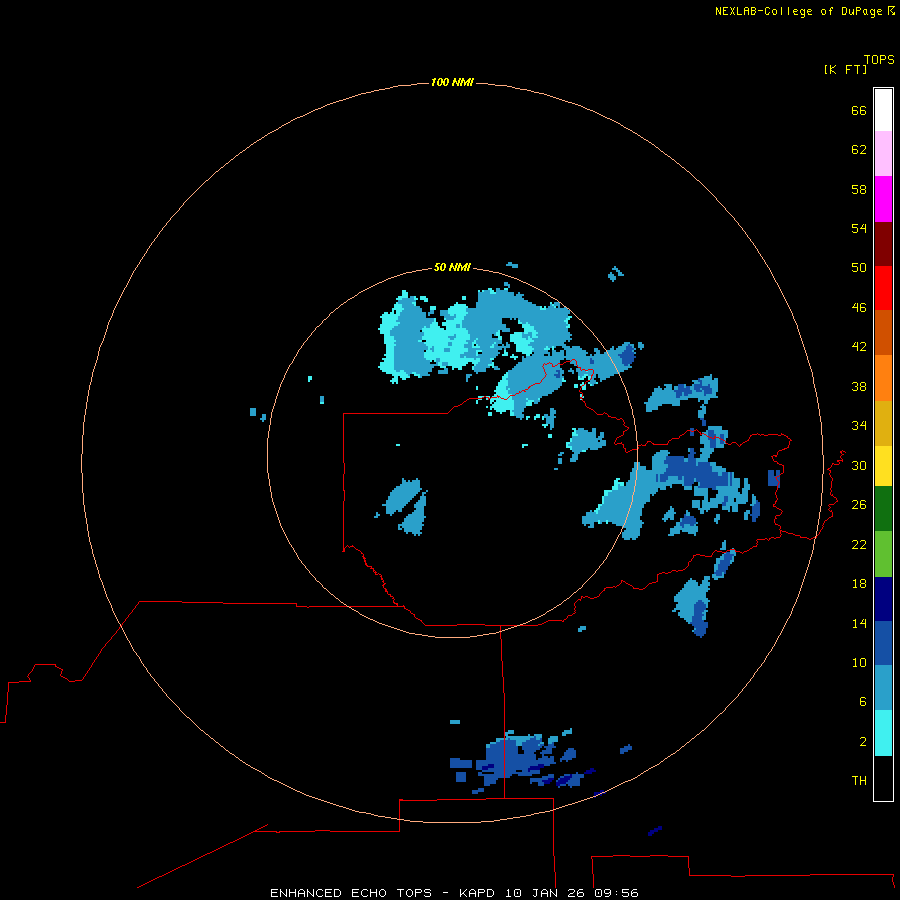Click 'ENHANCED ECHO TOPS' product title text
This screenshot has width=900, height=900.
[x=351, y=893]
